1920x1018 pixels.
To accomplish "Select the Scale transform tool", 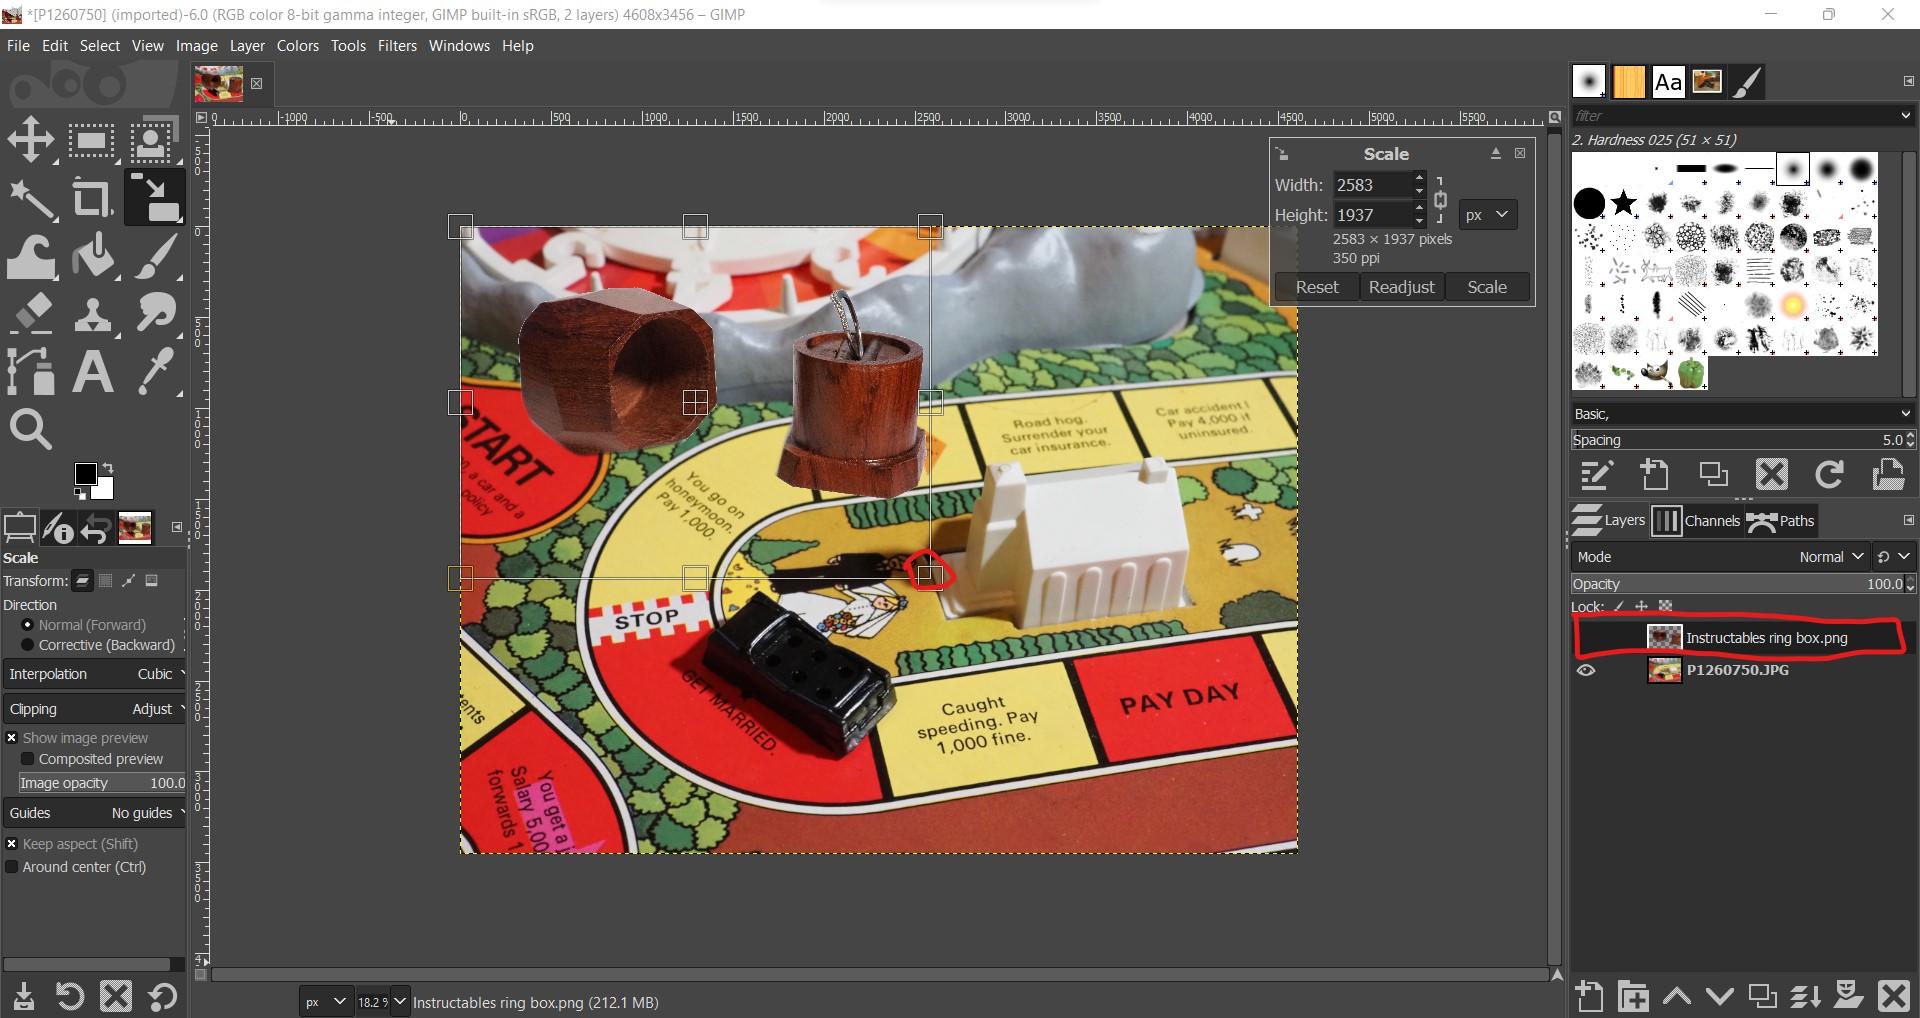I will 154,198.
